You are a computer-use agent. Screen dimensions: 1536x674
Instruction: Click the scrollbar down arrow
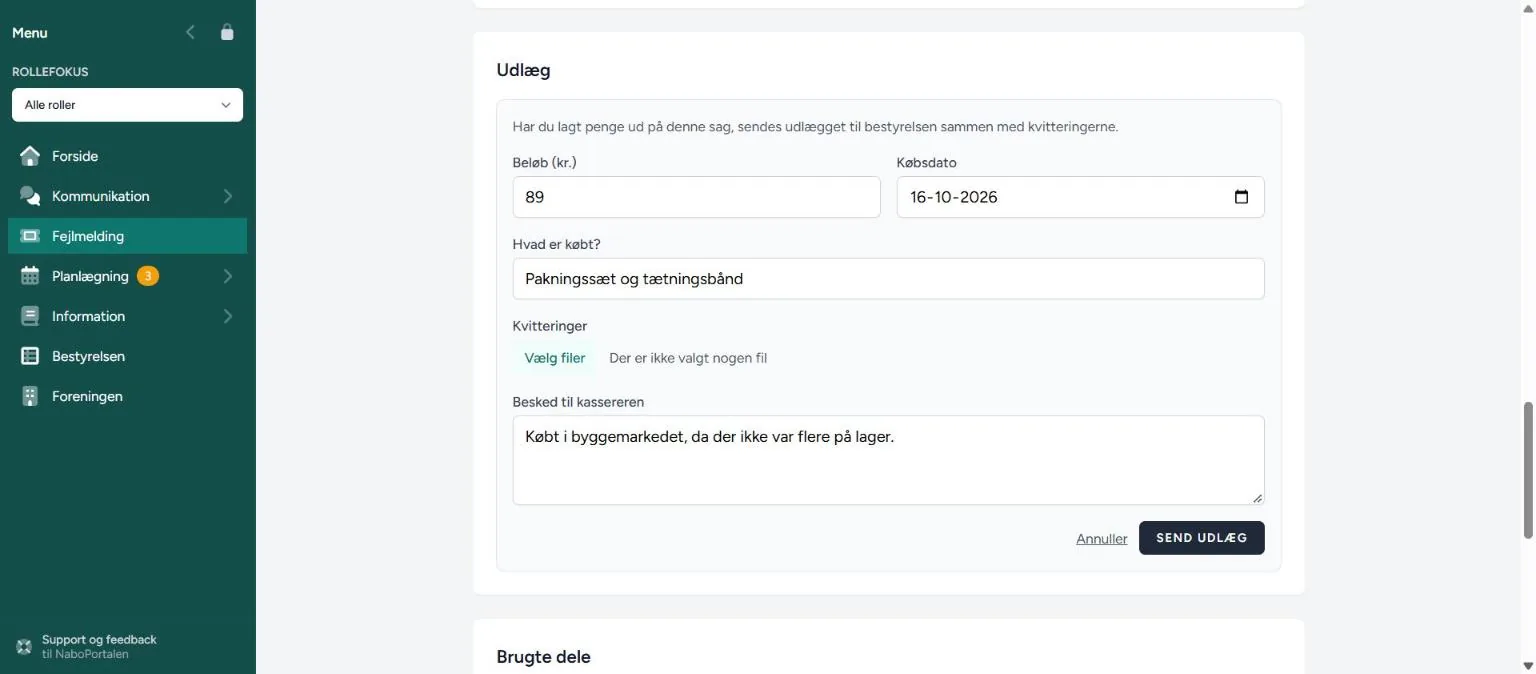(1527, 665)
